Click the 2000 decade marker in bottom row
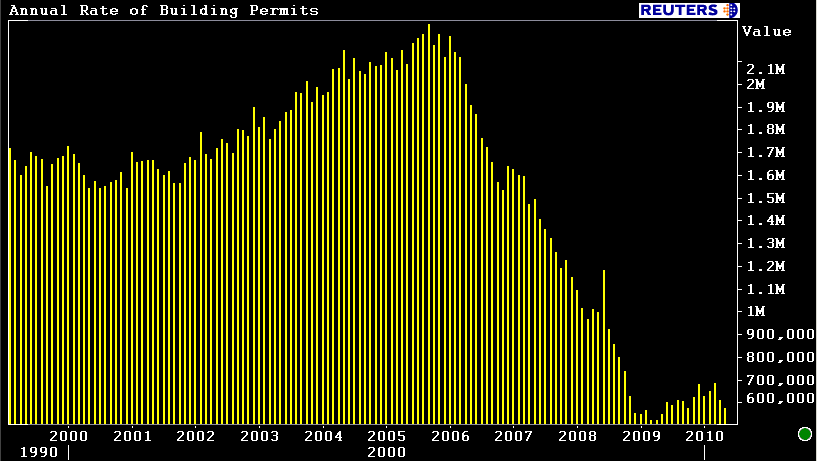The image size is (817, 461). [386, 452]
